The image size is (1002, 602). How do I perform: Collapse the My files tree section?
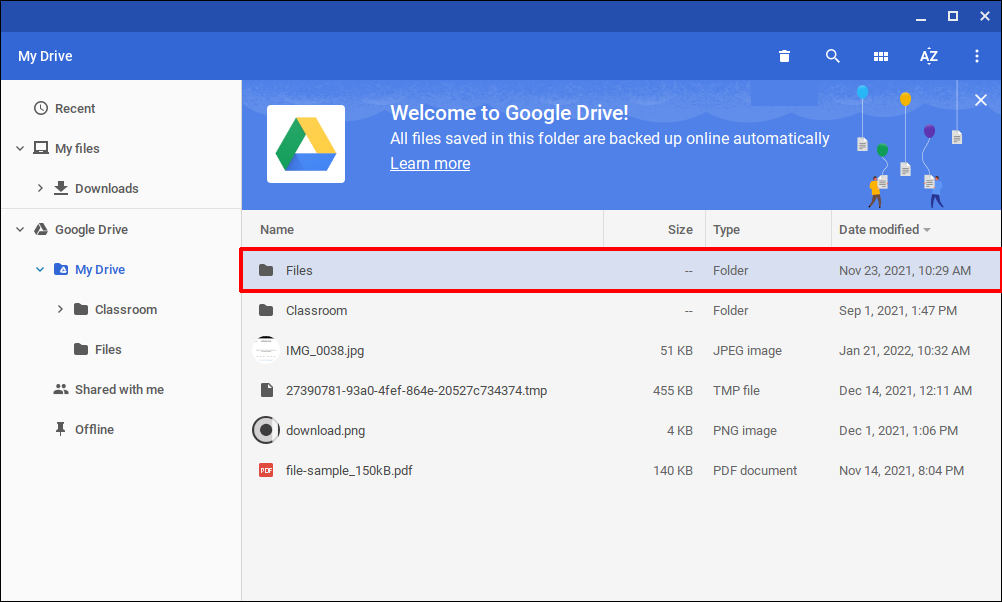(20, 148)
